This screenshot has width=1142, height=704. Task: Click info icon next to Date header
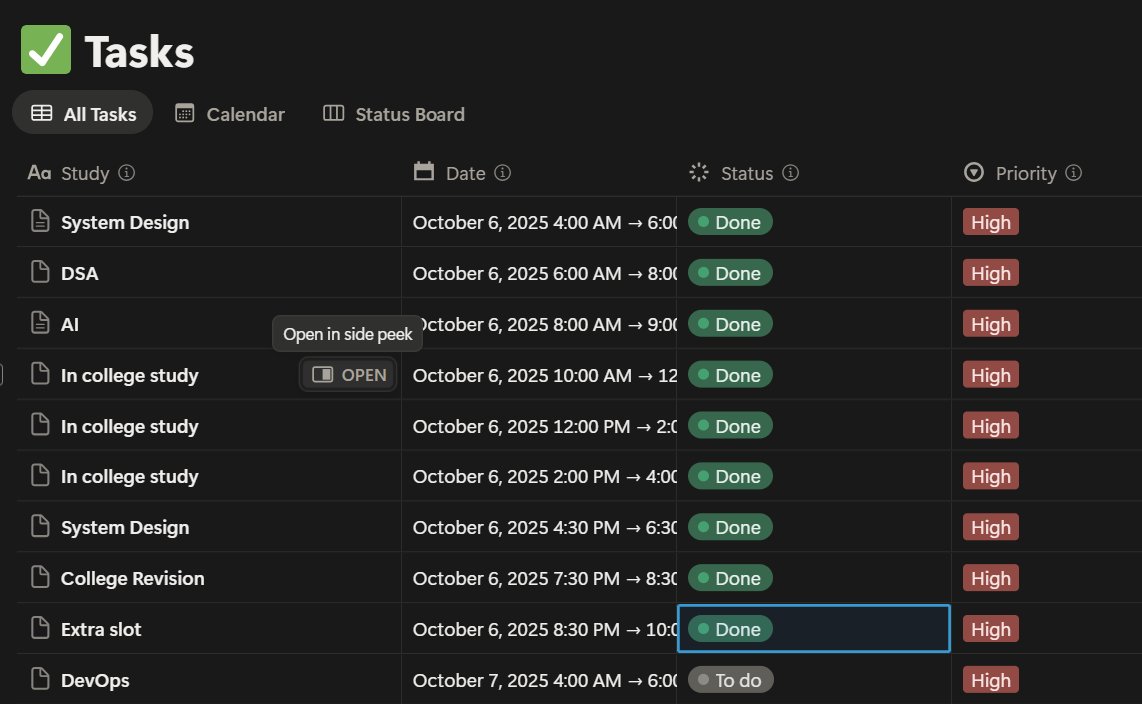point(503,173)
